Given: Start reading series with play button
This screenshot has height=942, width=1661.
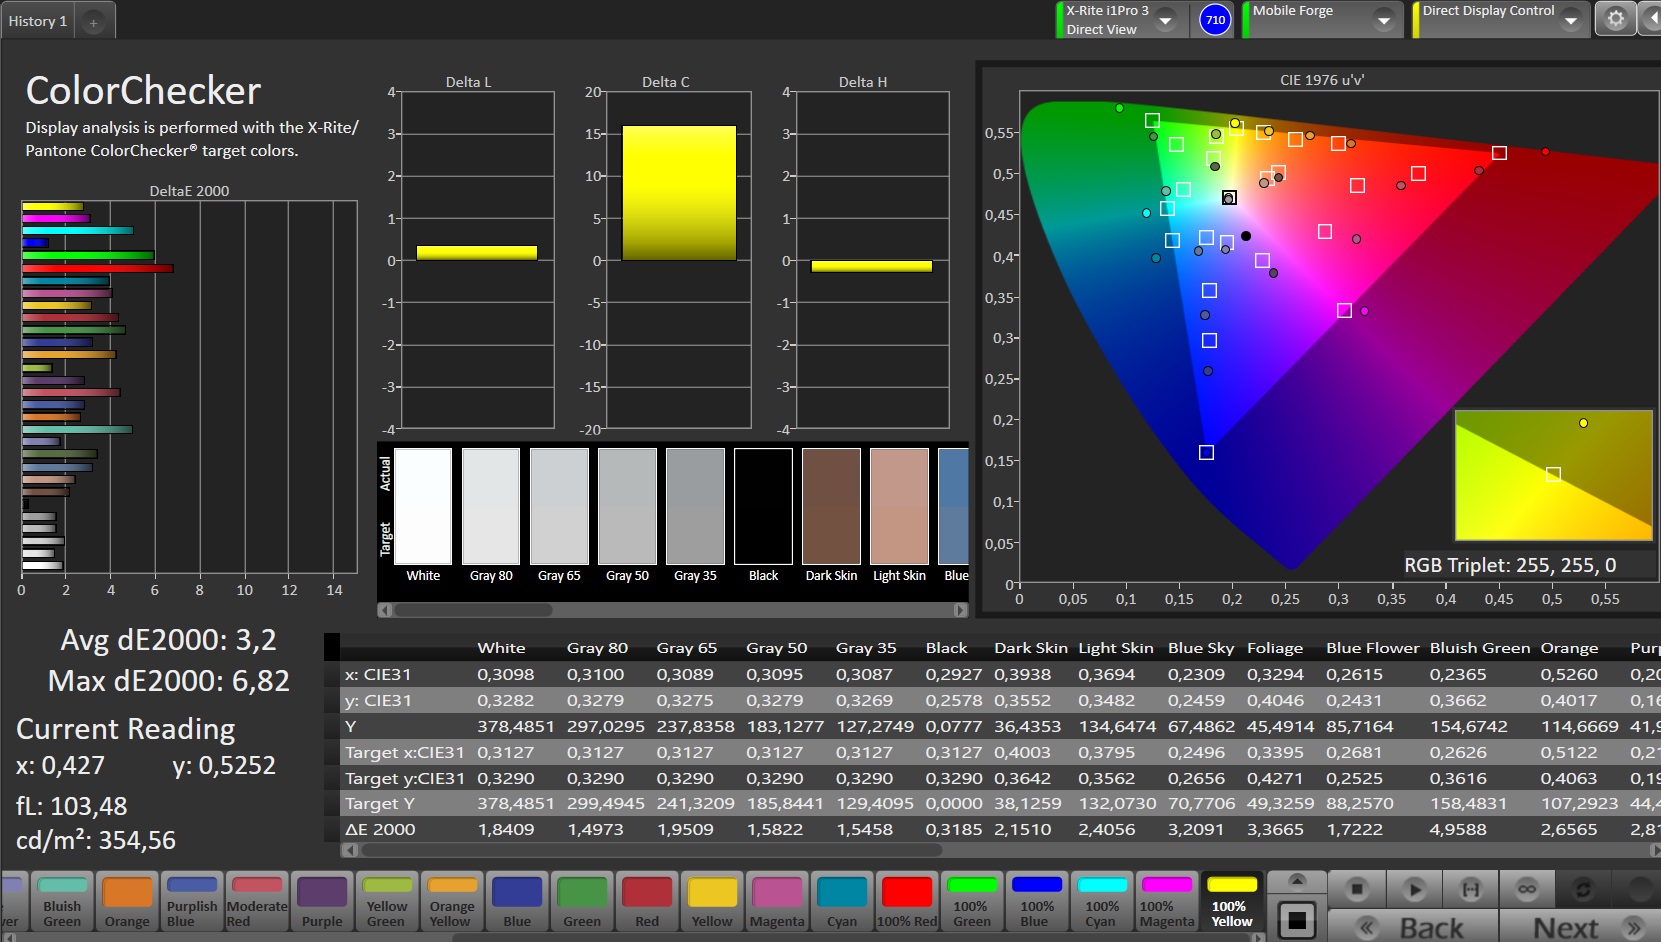Looking at the screenshot, I should 1413,888.
